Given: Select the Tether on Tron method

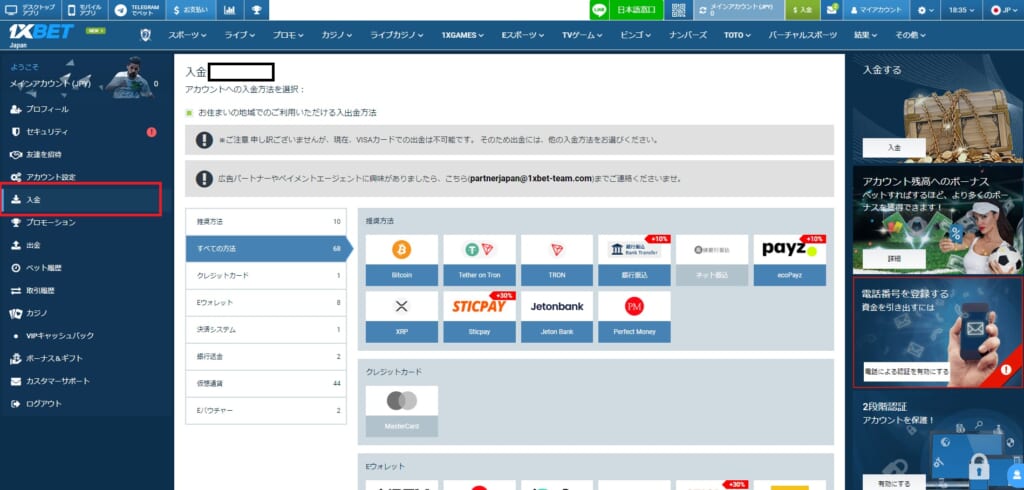Looking at the screenshot, I should [479, 260].
